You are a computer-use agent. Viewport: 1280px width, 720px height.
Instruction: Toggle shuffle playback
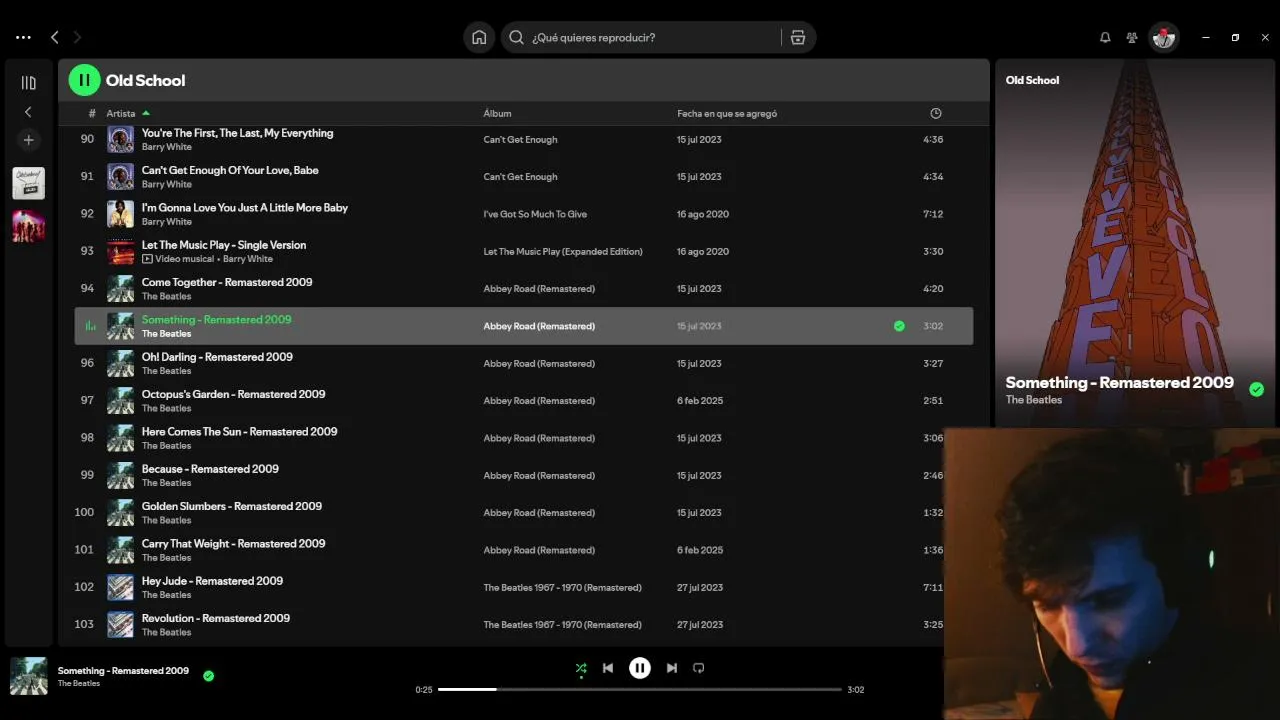point(581,668)
